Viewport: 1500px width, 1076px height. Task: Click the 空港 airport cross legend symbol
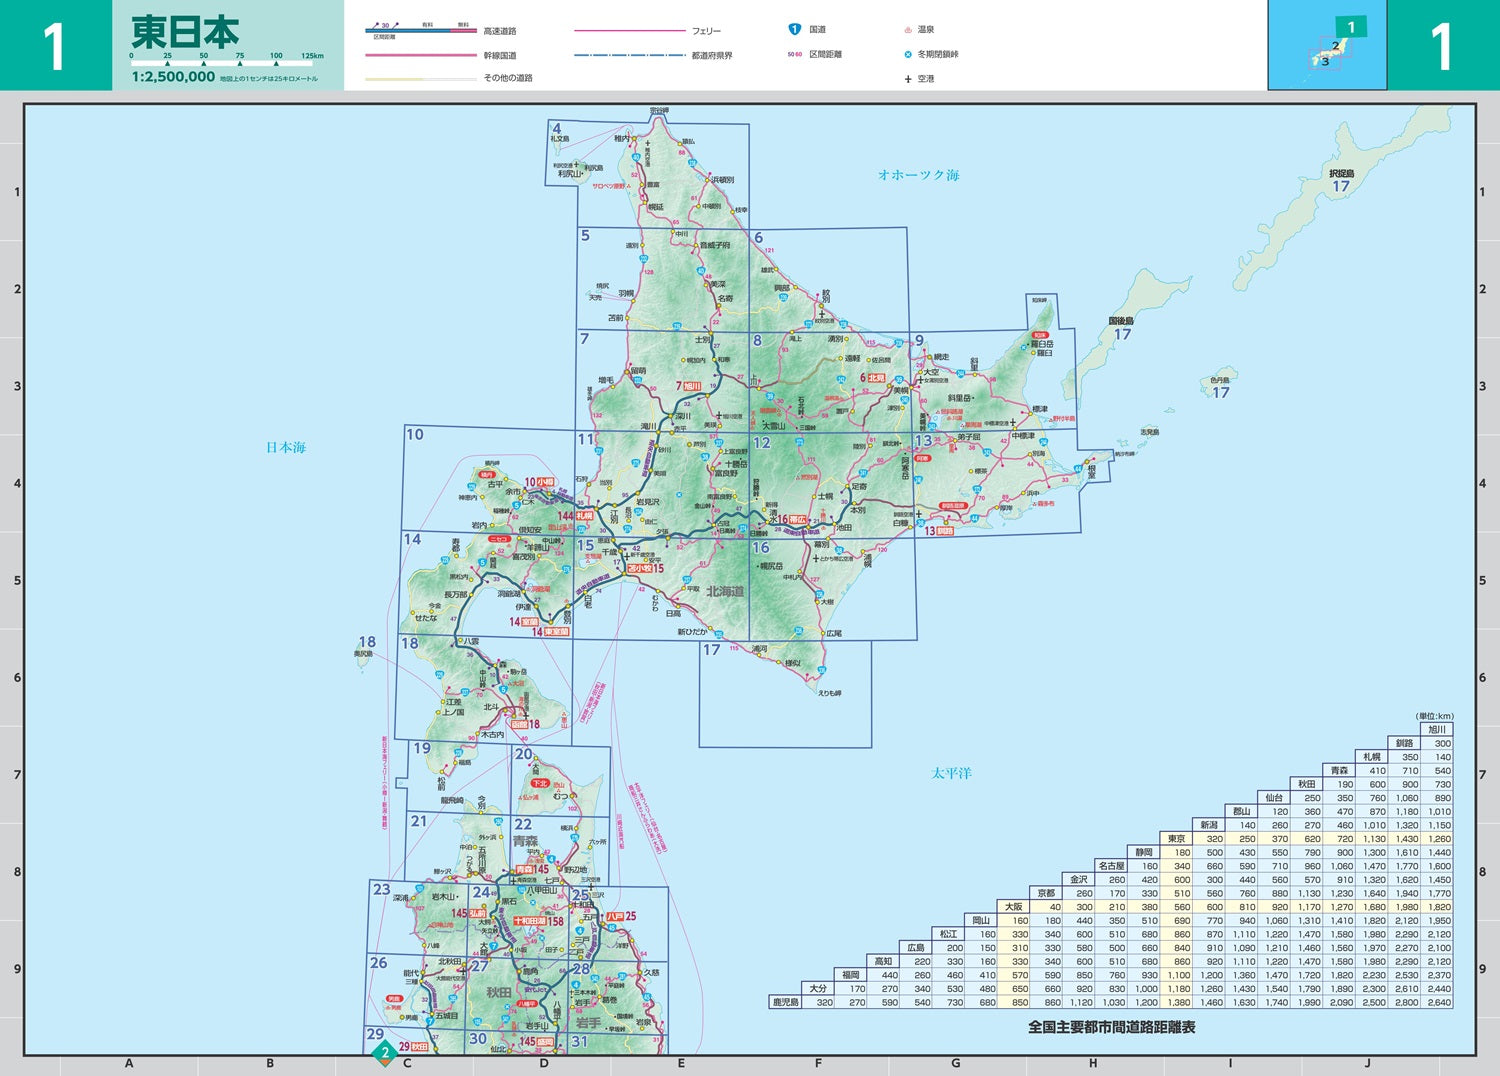click(907, 79)
